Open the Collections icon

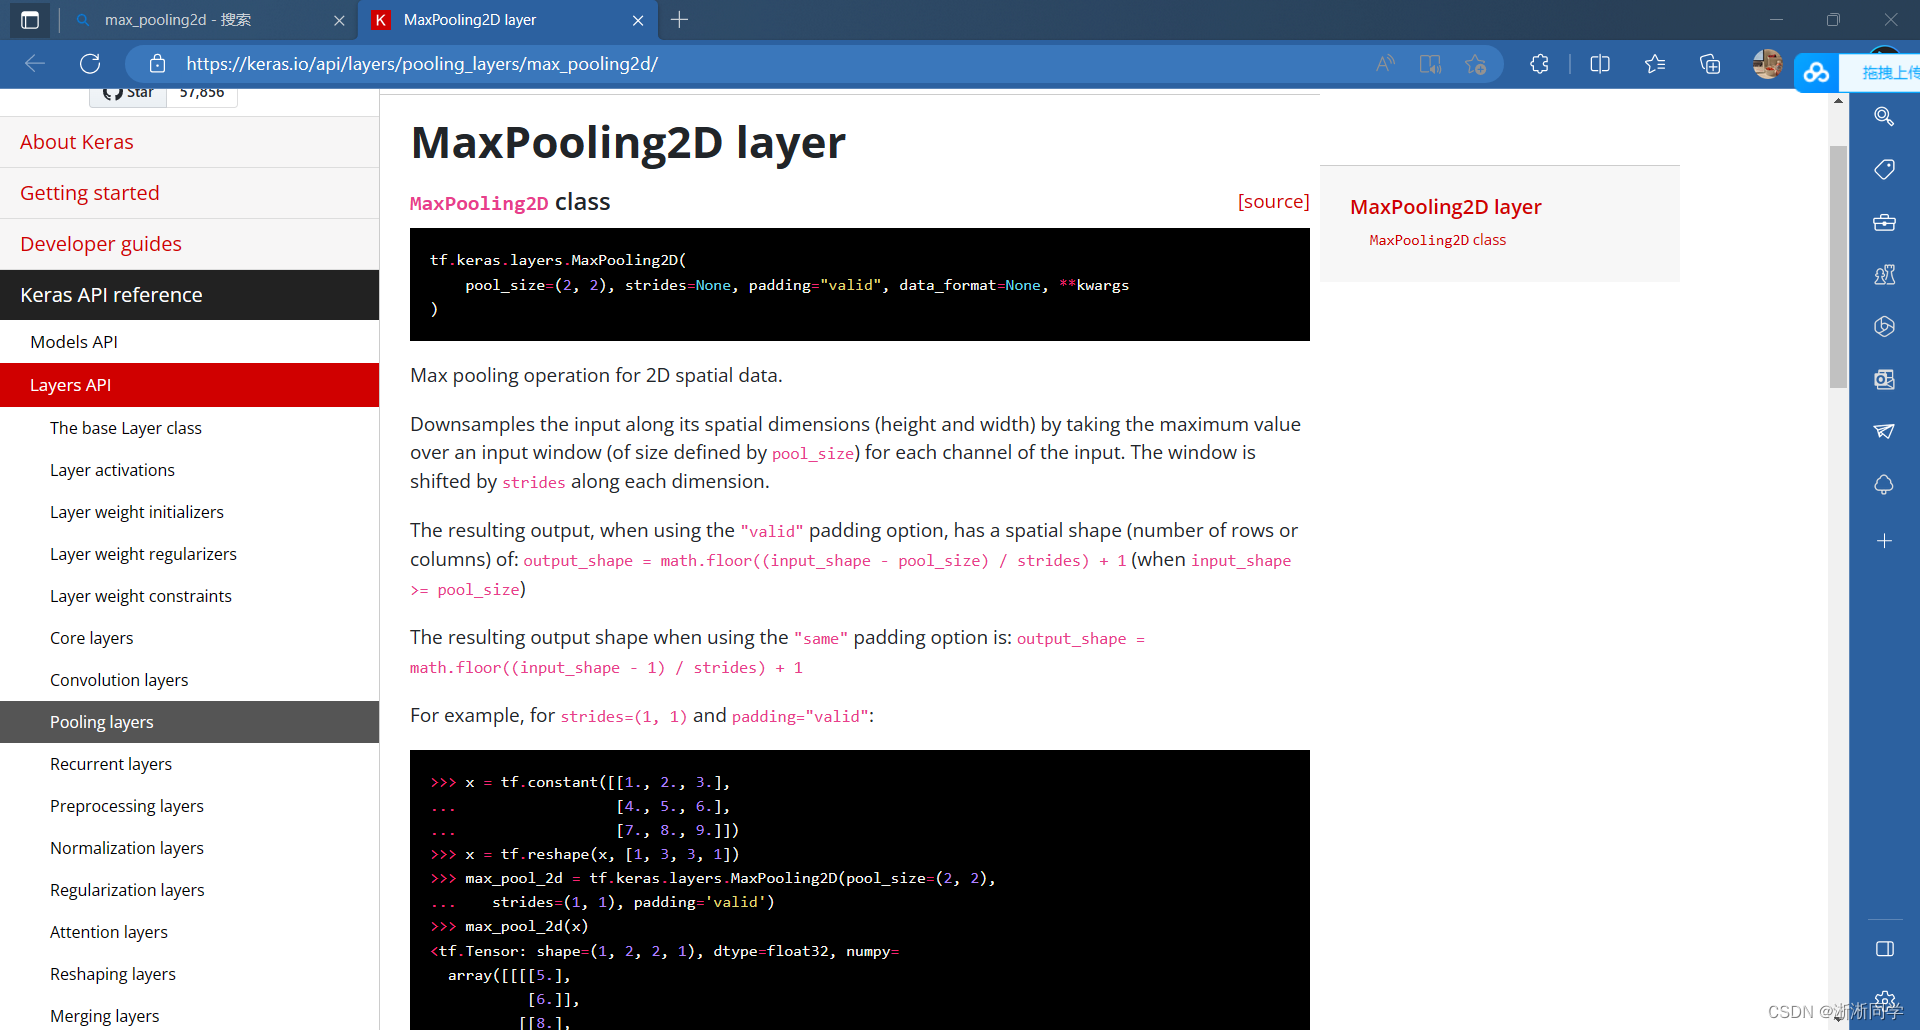pyautogui.click(x=1710, y=64)
